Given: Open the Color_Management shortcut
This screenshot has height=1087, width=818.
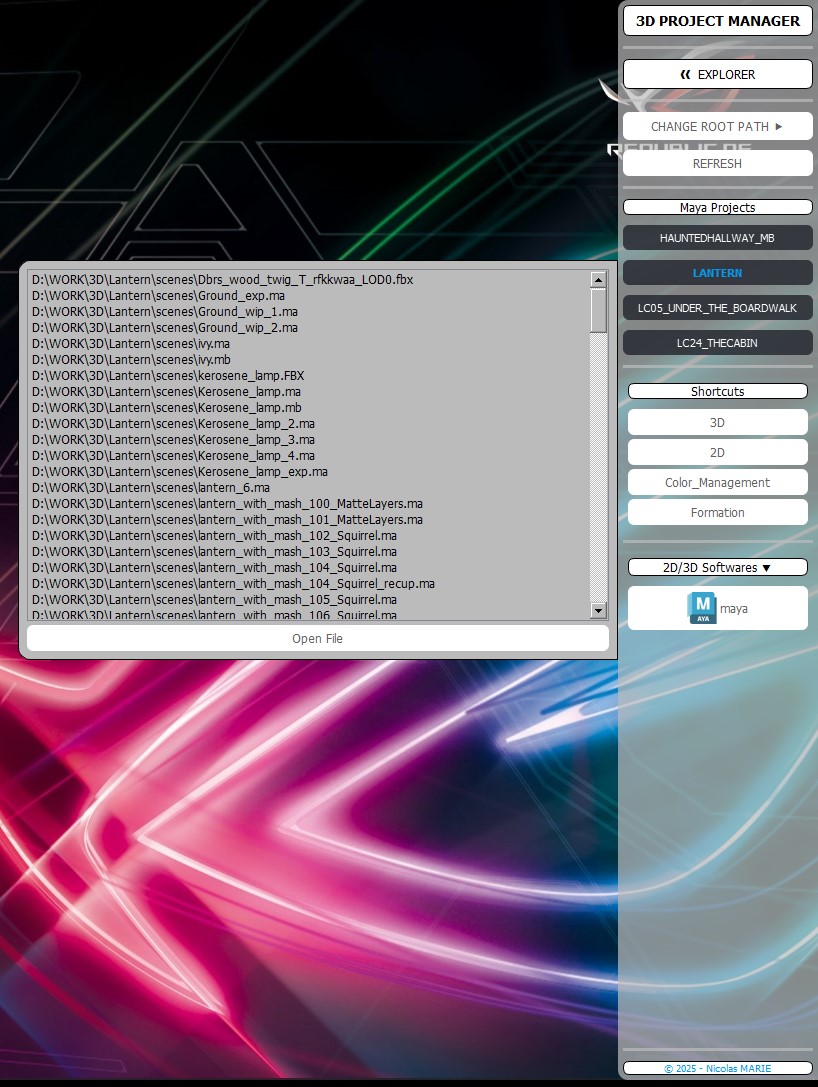Looking at the screenshot, I should point(717,483).
